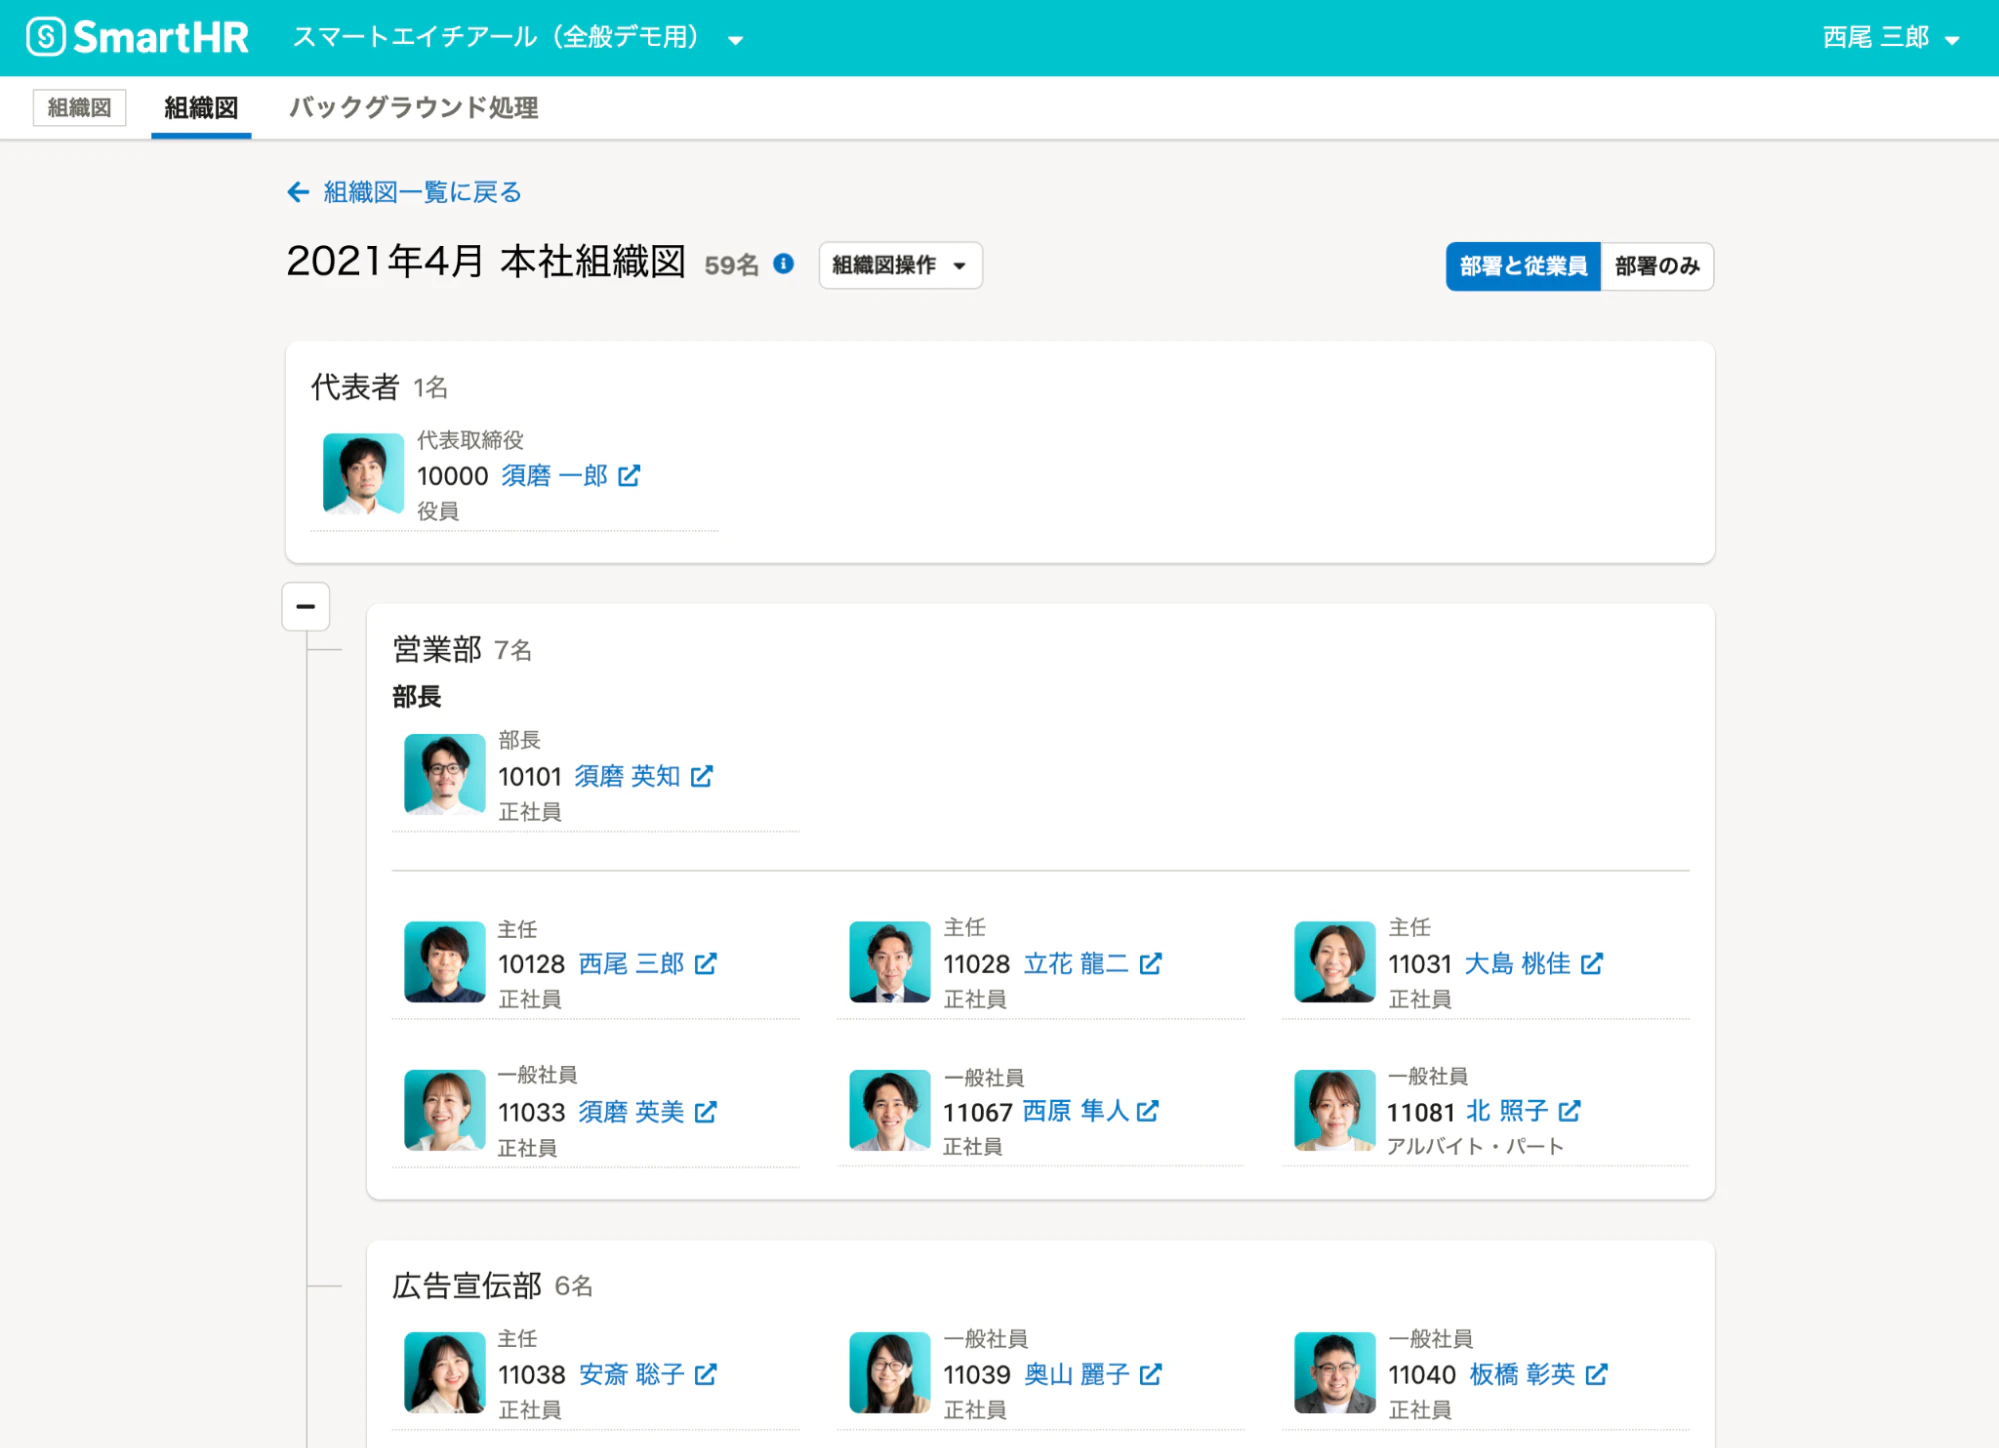Open external link icon for 西尾 三郎 employee
1999x1448 pixels.
(x=706, y=964)
